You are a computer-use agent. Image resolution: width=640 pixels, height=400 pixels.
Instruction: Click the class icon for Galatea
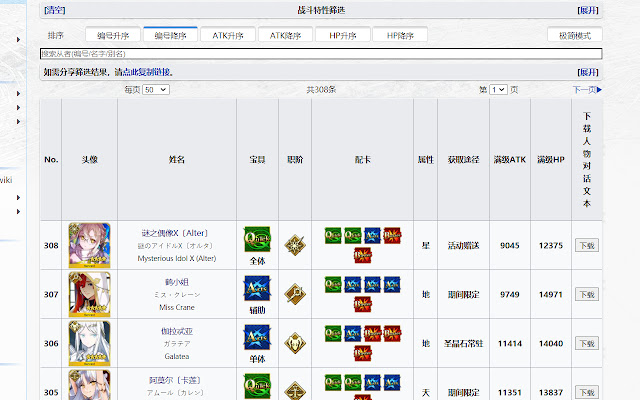pyautogui.click(x=294, y=343)
